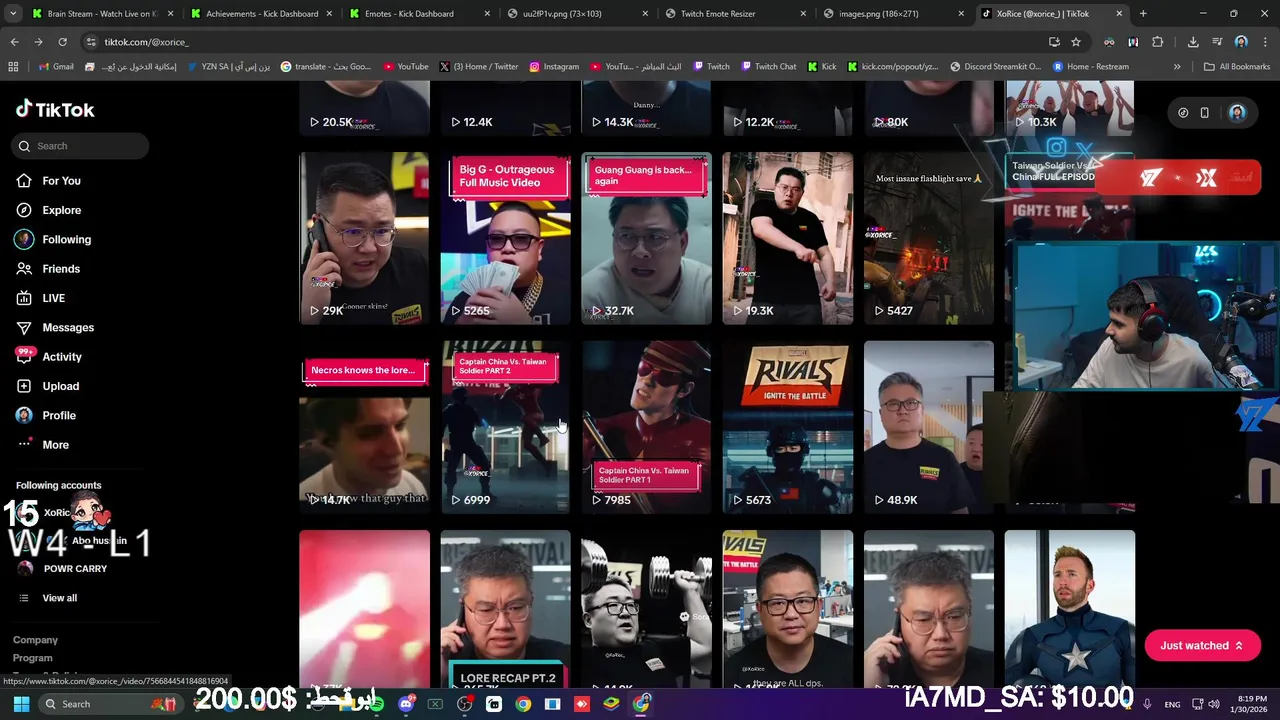
Task: Open Necros knows the lore video
Action: pos(364,427)
